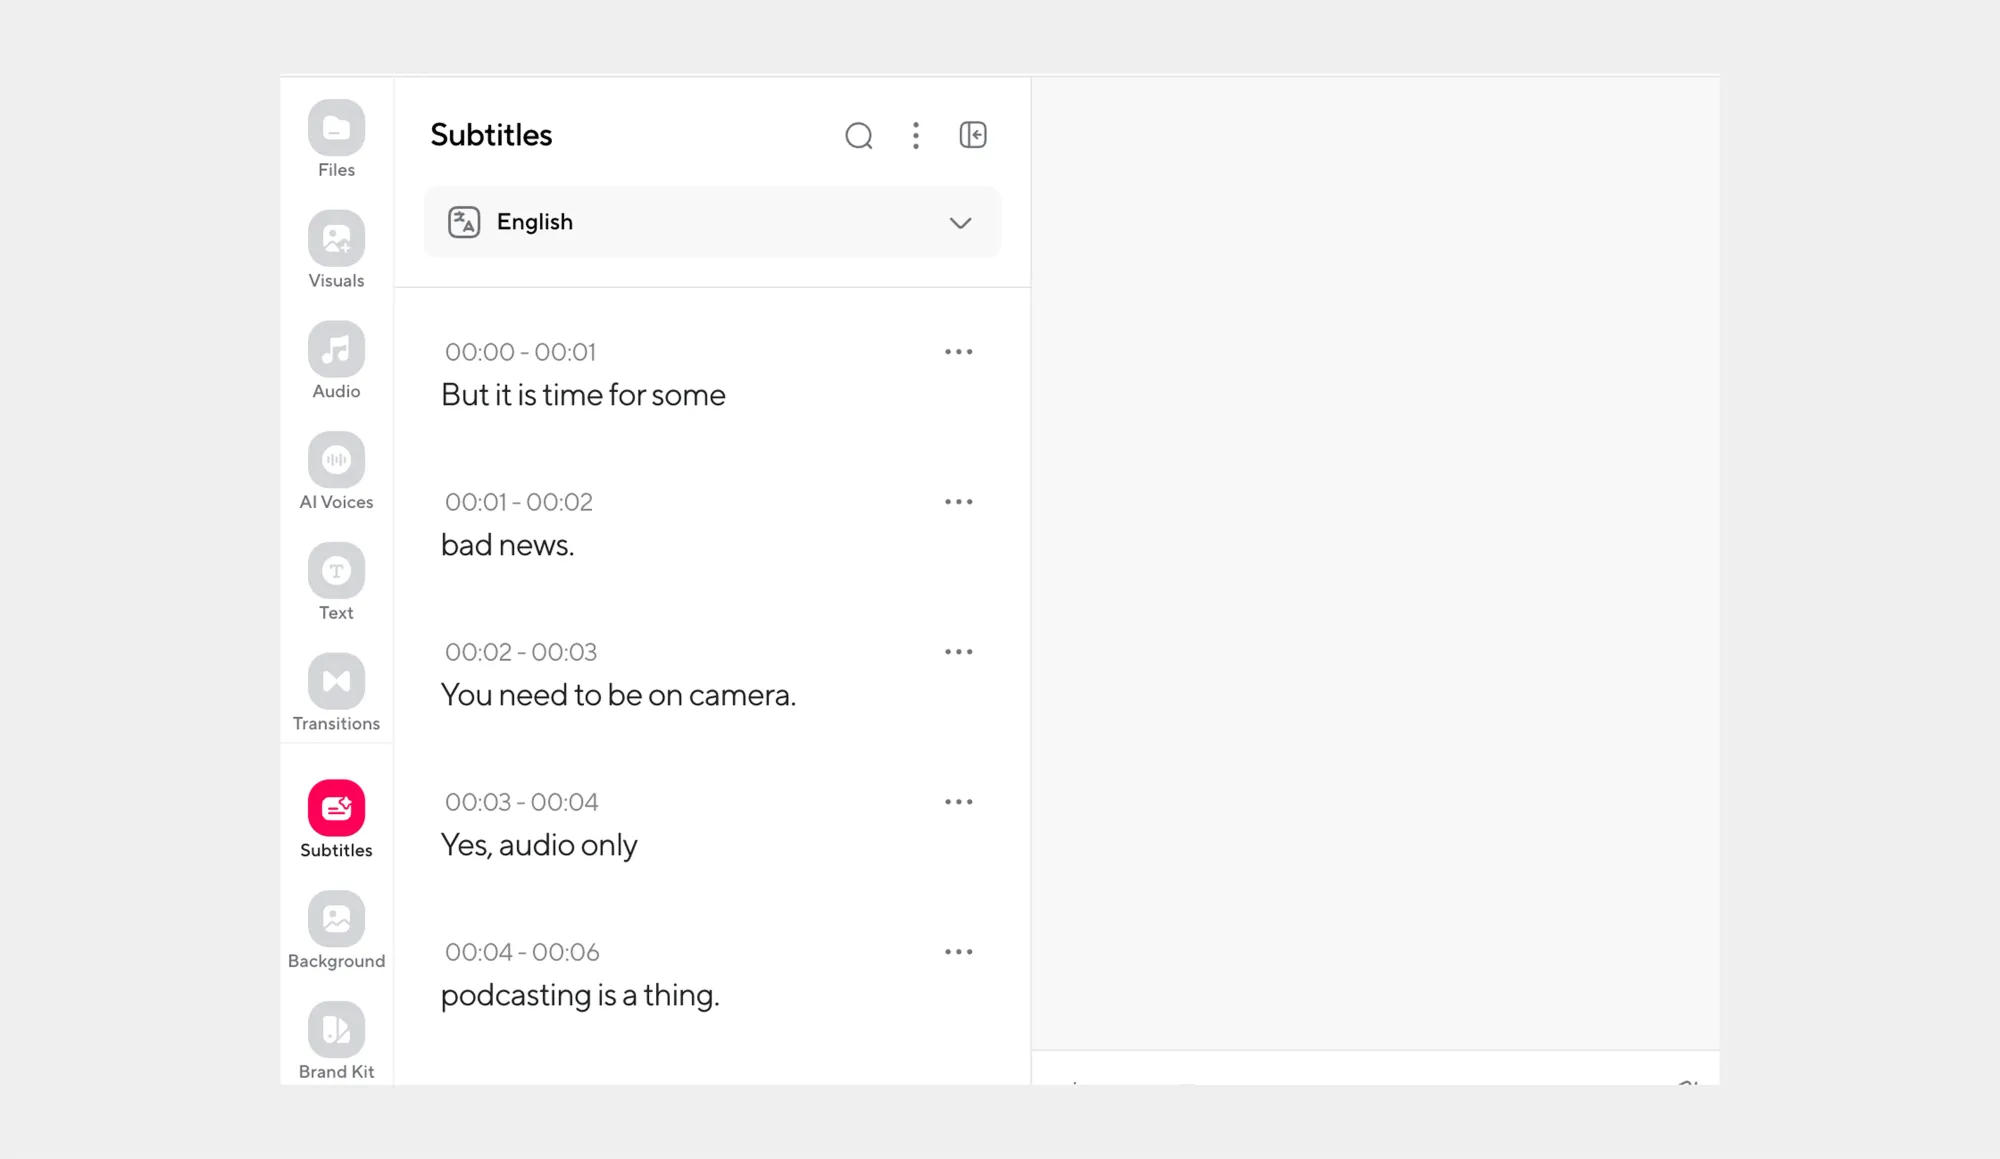Open the Brand Kit icon
Viewport: 2000px width, 1159px height.
coord(336,1030)
